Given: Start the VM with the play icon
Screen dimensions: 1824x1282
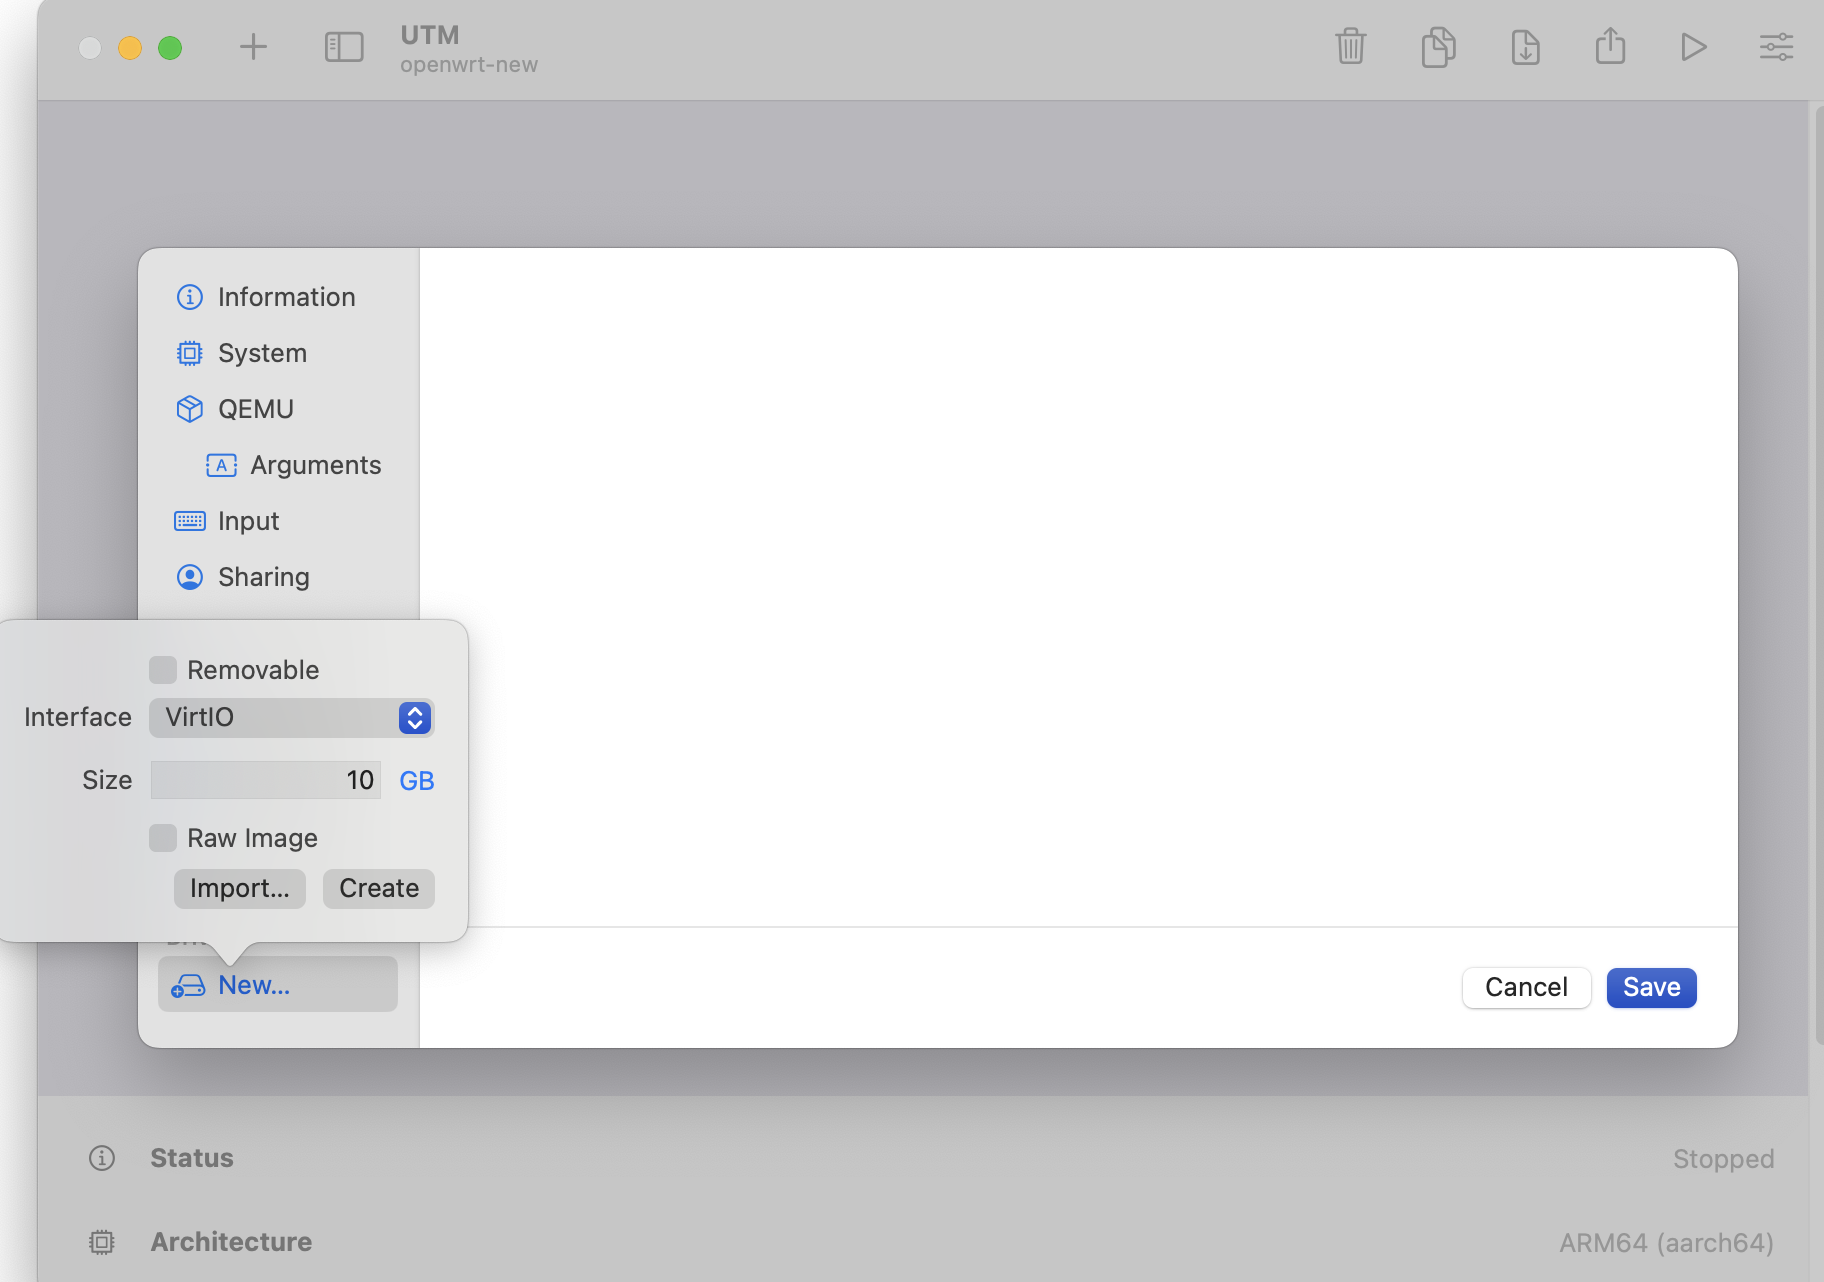Looking at the screenshot, I should point(1693,47).
